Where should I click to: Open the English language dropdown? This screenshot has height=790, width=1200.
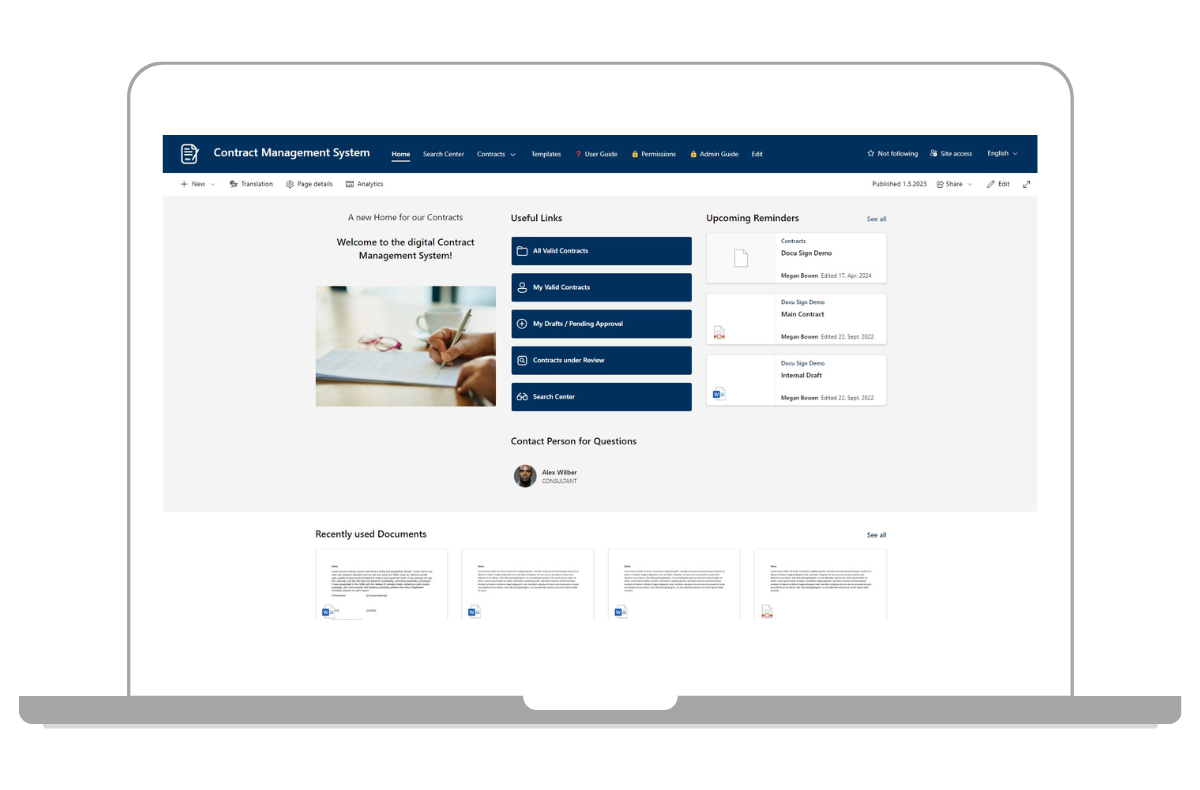pos(1002,154)
